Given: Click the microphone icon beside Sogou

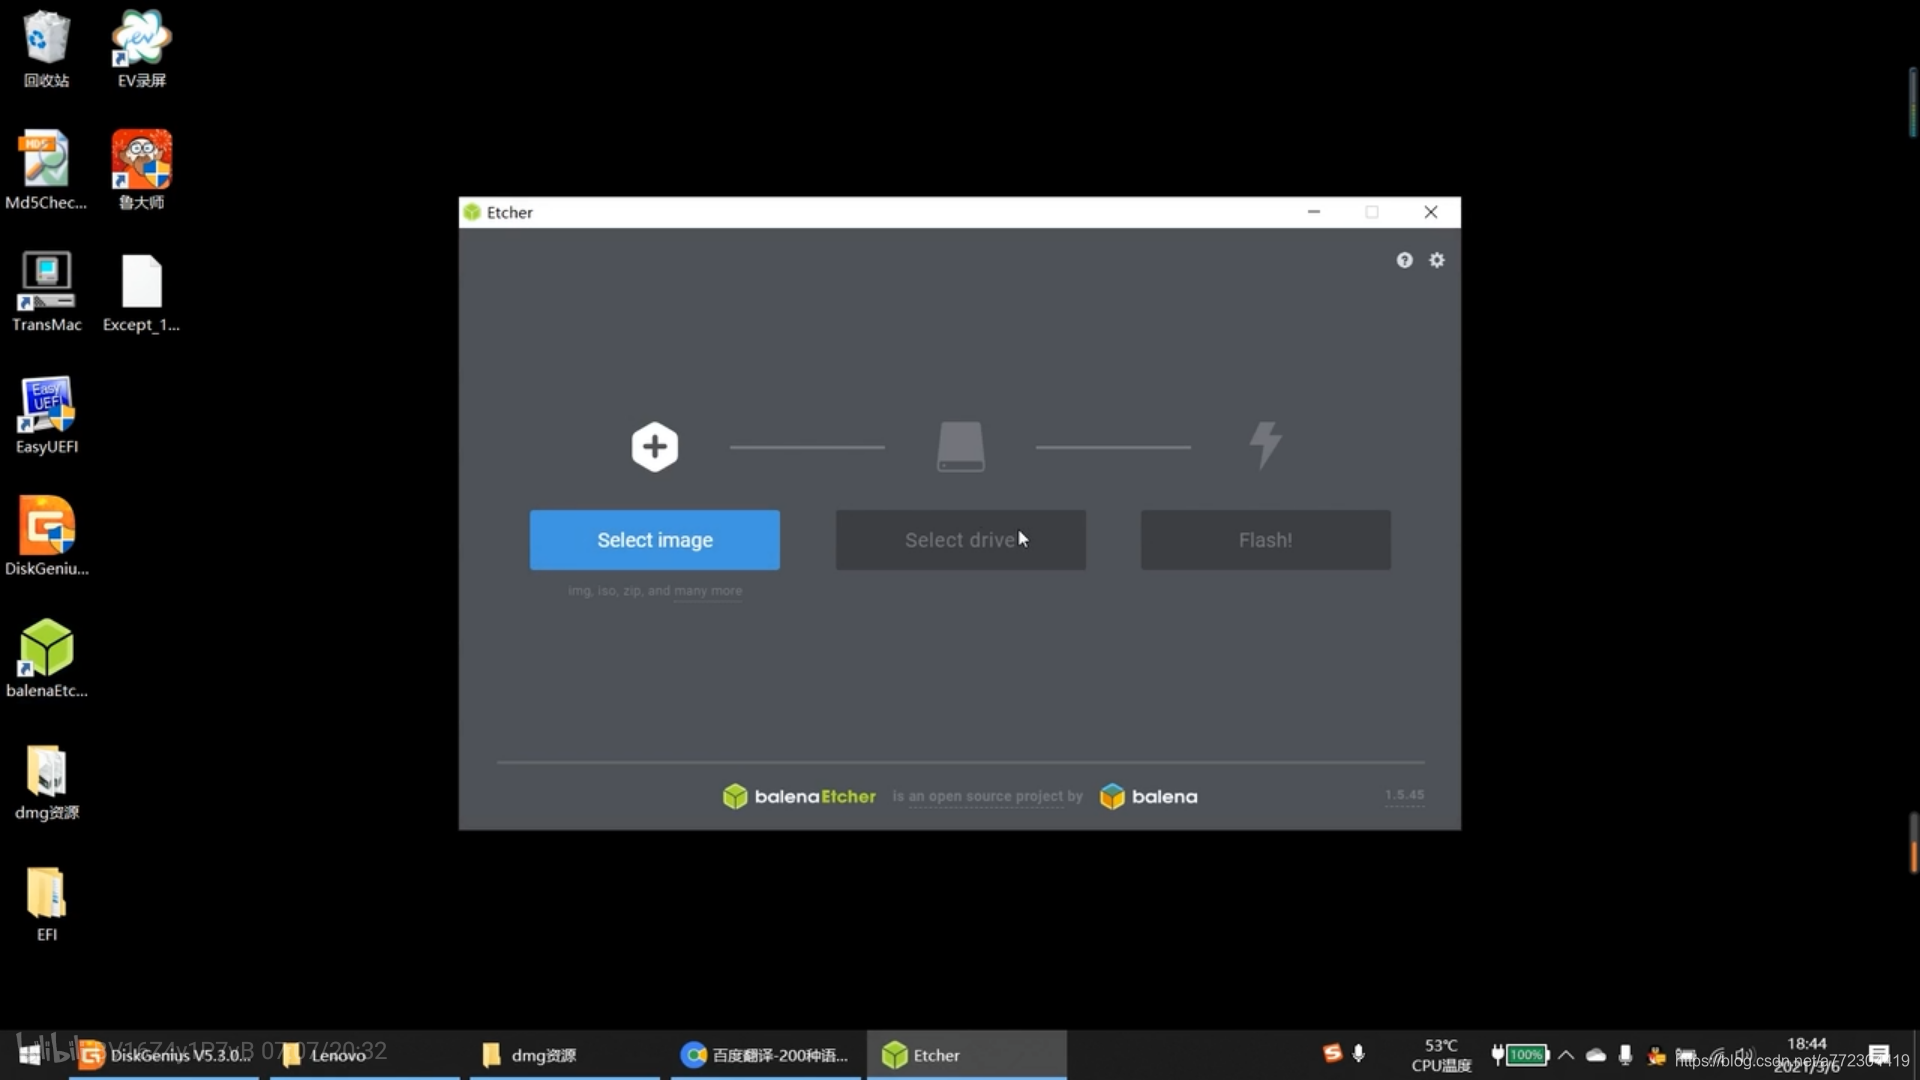Looking at the screenshot, I should [1358, 1053].
